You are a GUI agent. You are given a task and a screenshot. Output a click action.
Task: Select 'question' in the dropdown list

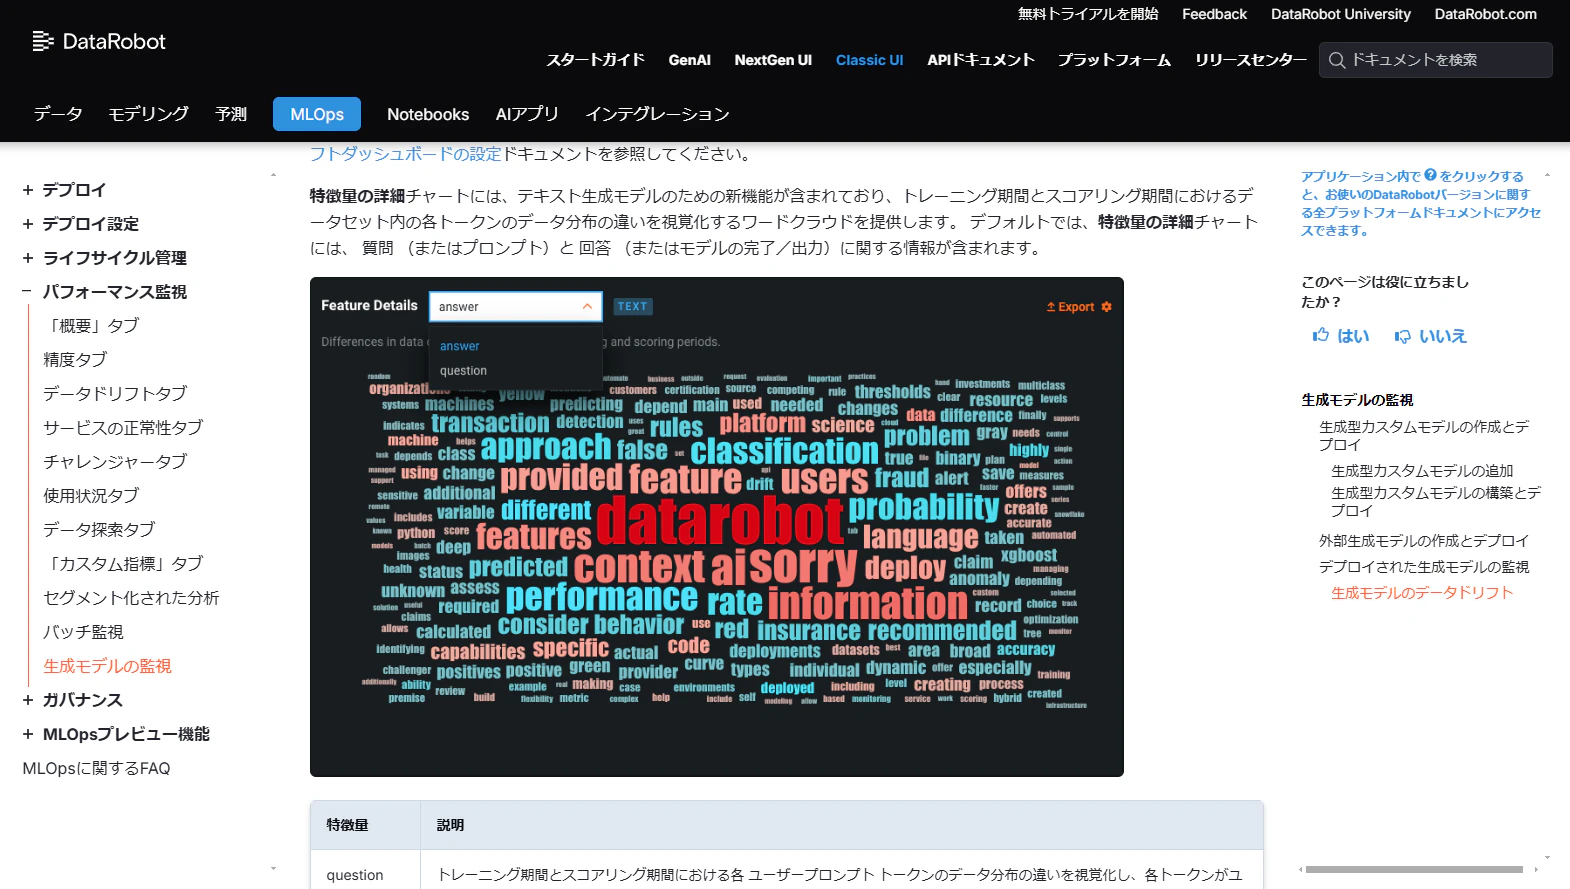463,371
